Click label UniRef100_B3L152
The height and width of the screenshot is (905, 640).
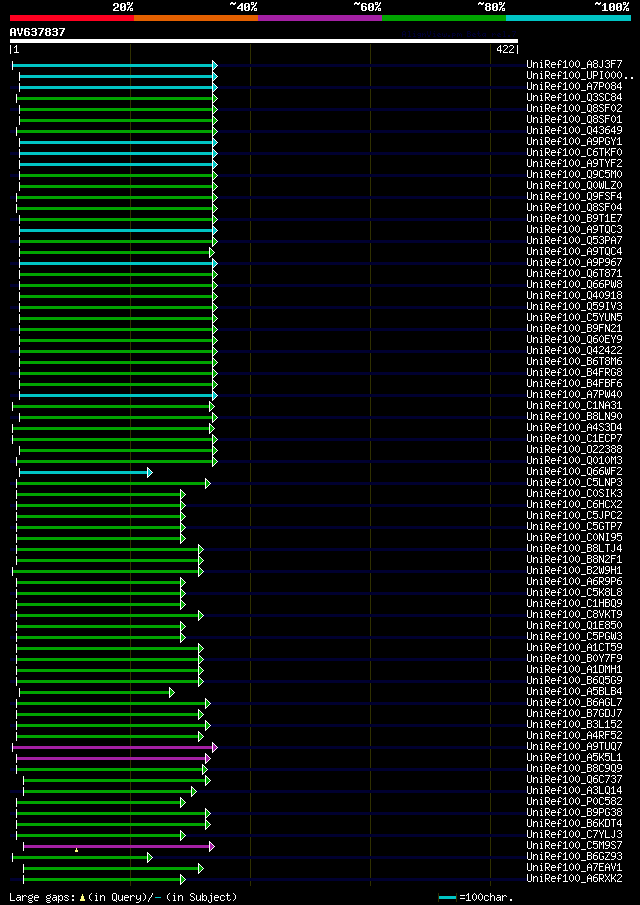pos(574,724)
